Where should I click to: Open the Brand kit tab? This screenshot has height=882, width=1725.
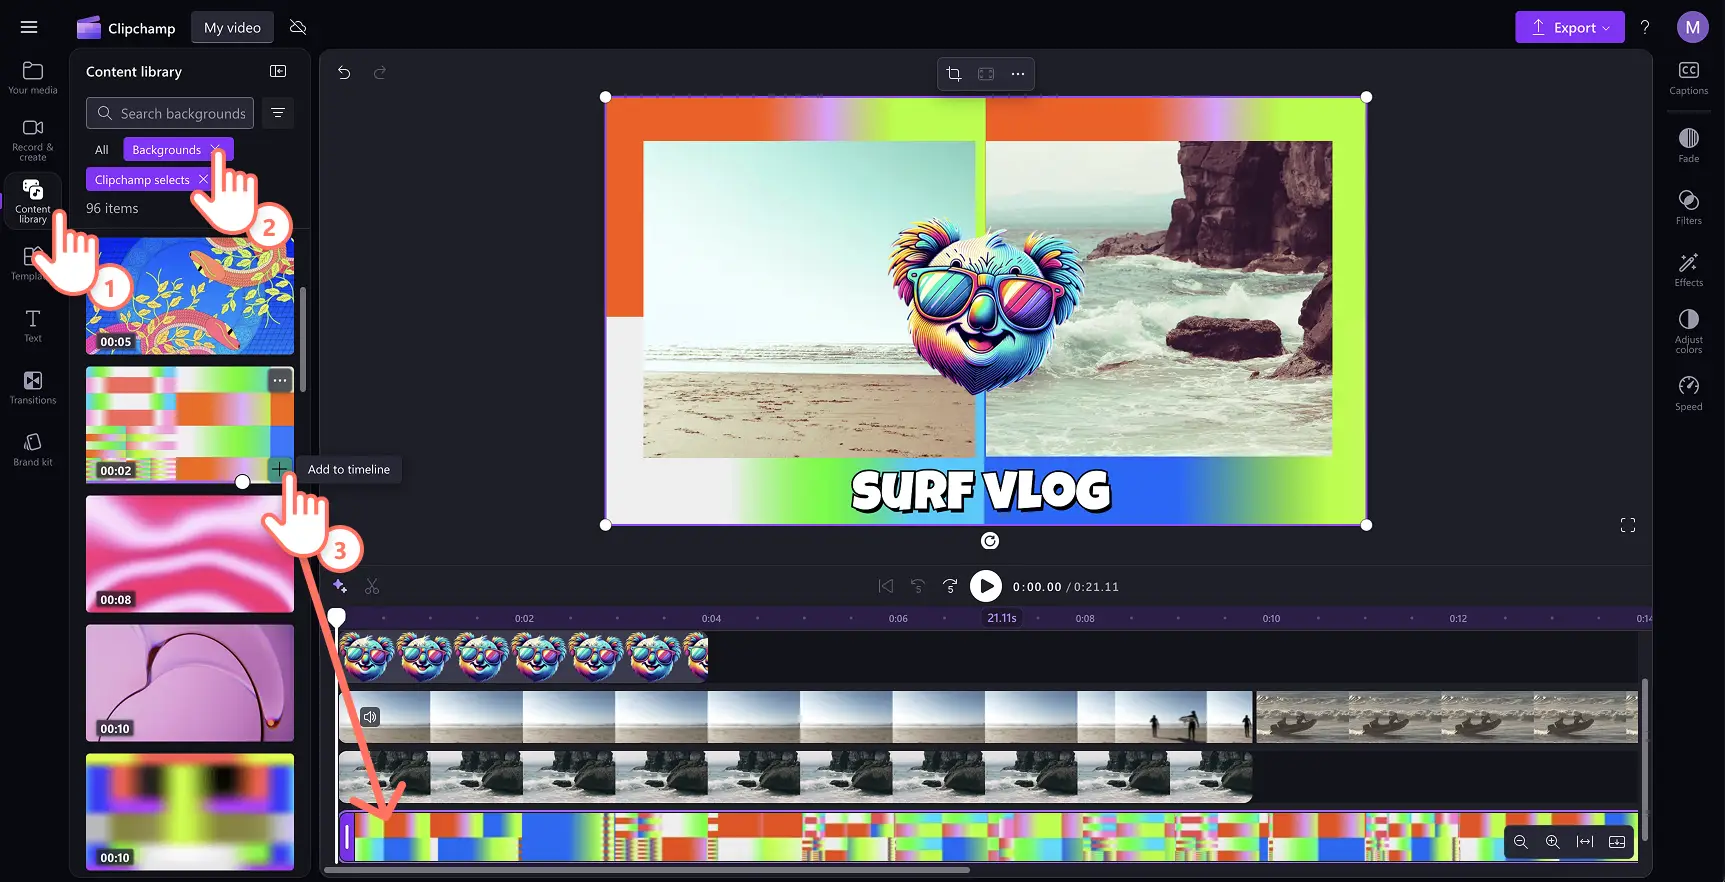click(33, 449)
